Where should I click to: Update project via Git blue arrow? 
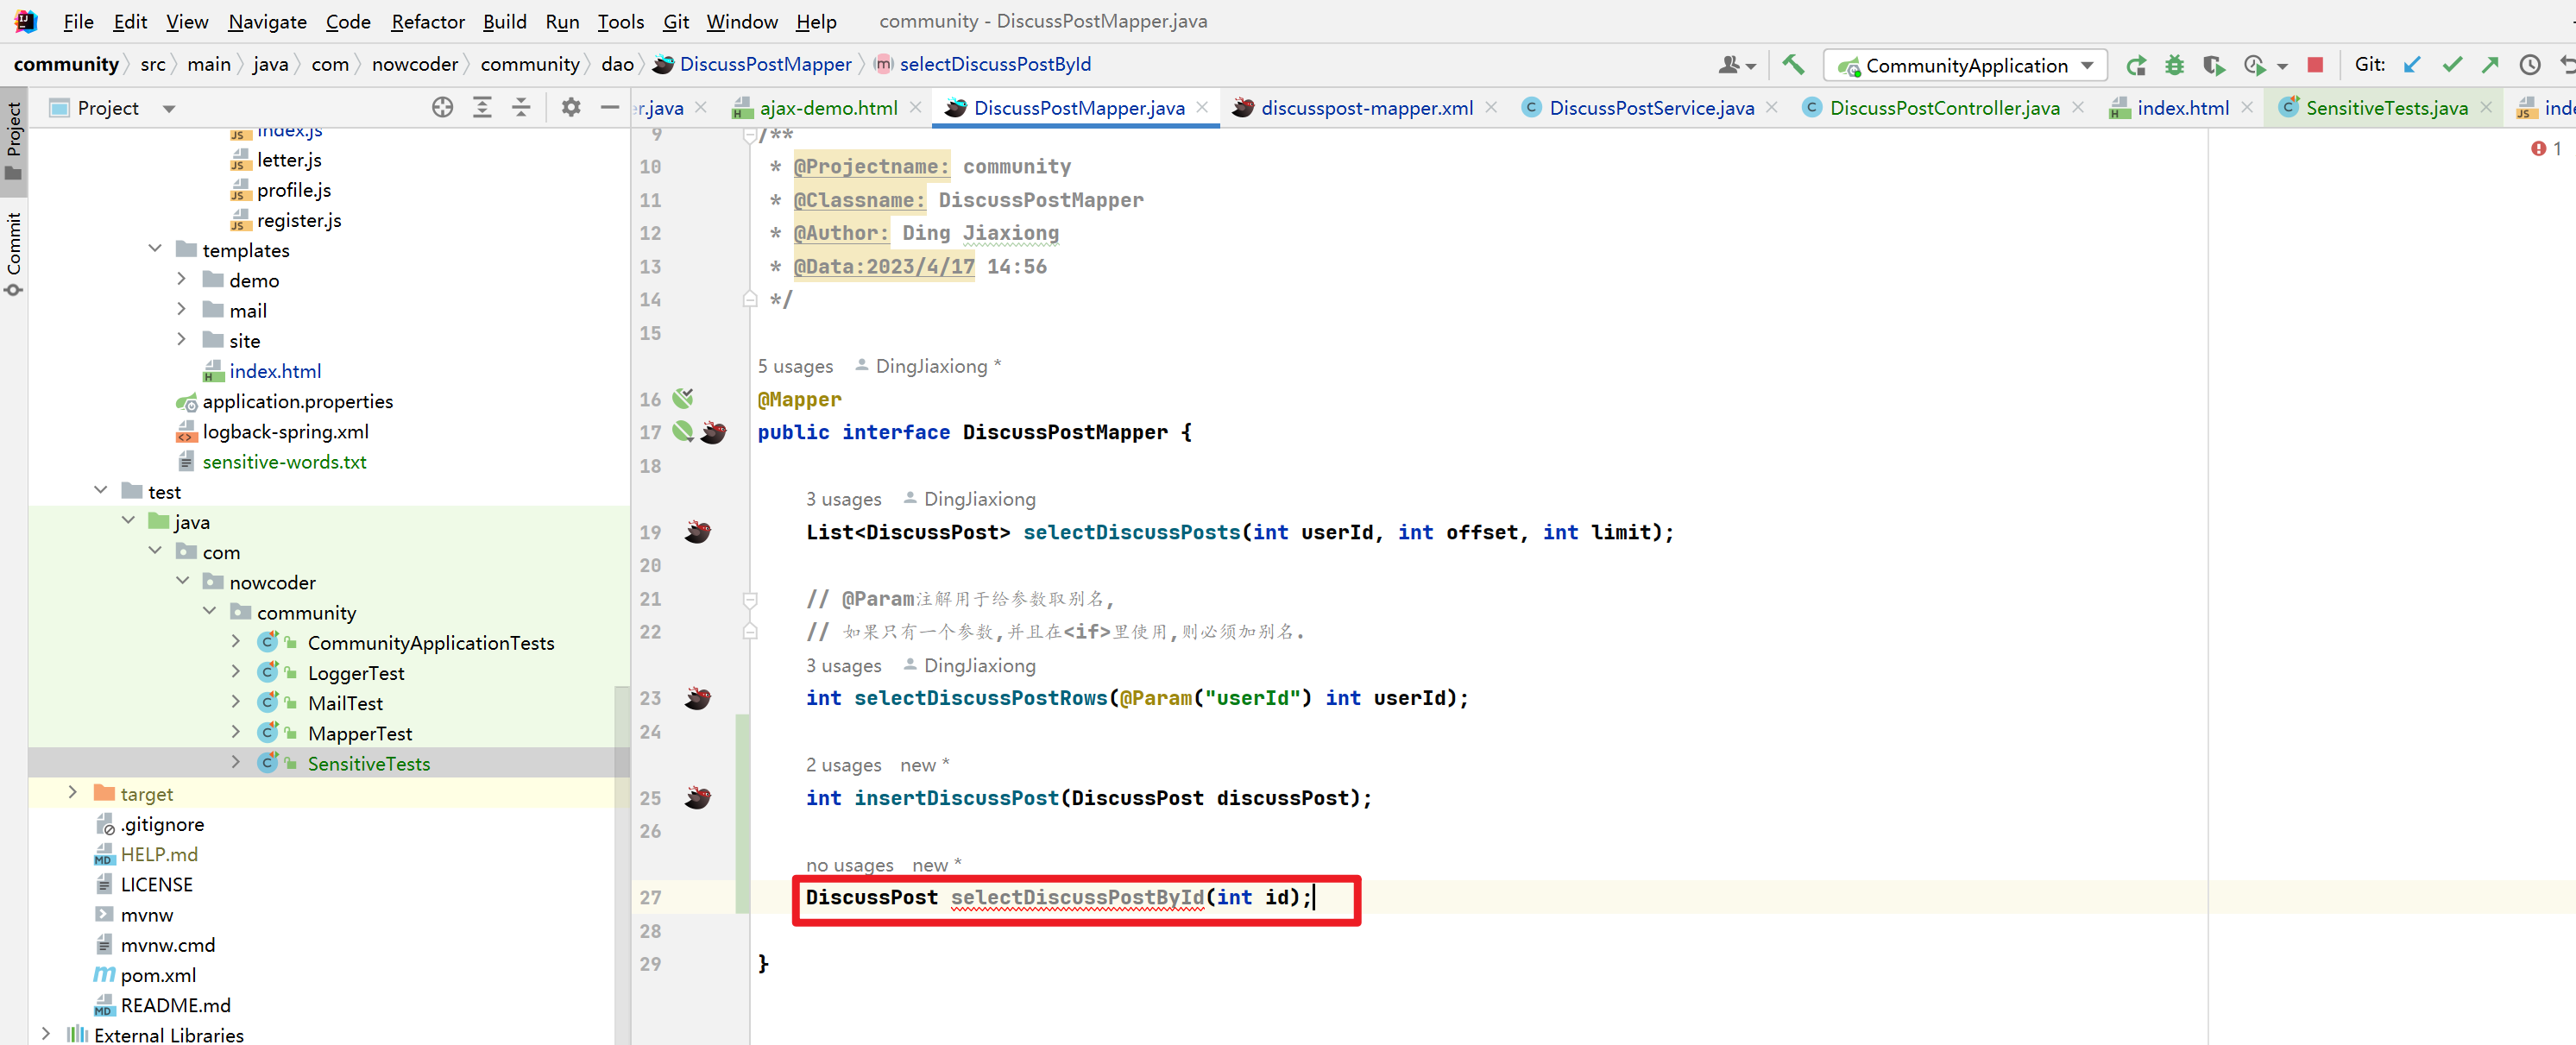point(2412,65)
